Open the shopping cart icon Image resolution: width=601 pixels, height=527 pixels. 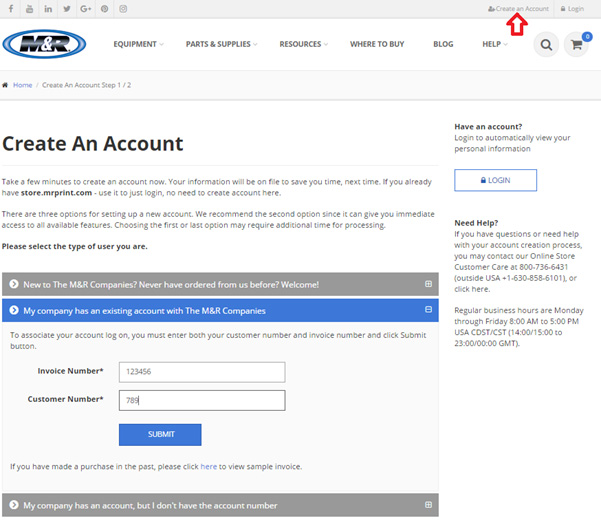576,45
